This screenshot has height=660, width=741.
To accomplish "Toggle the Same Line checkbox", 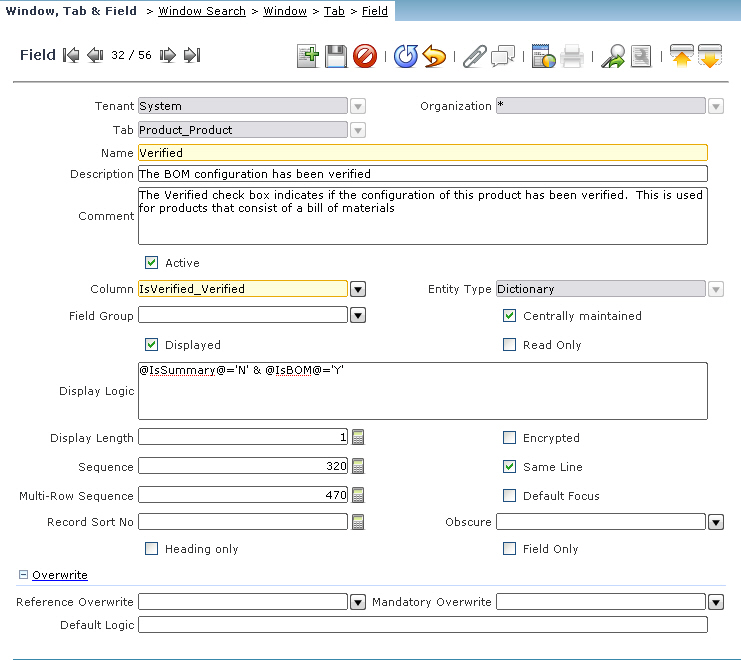I will point(510,466).
